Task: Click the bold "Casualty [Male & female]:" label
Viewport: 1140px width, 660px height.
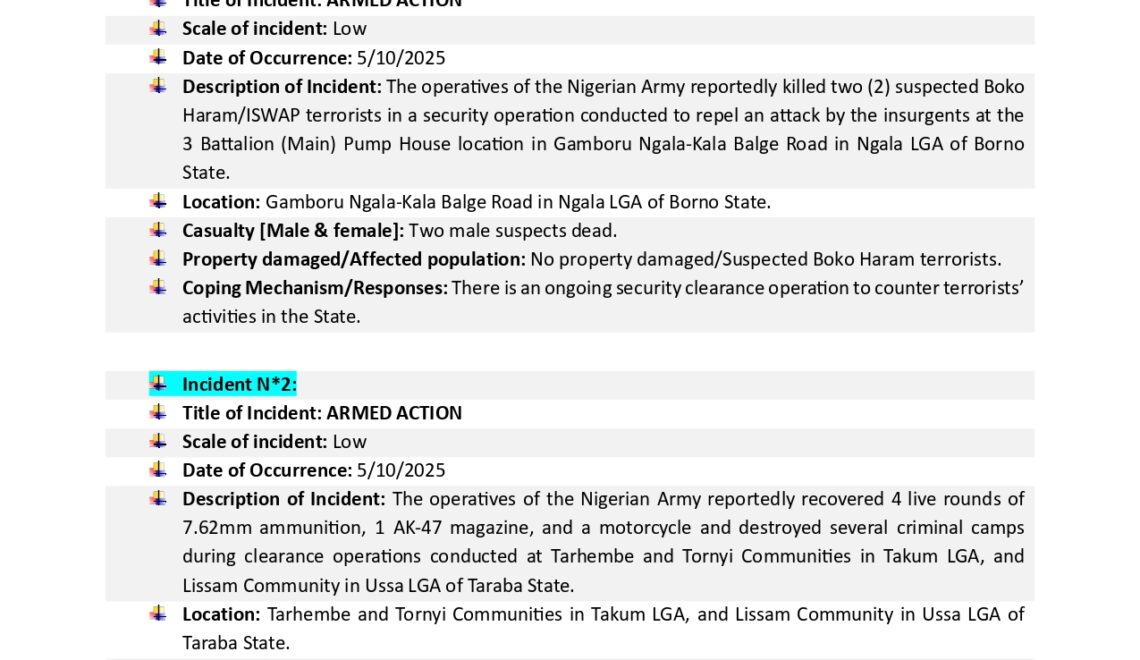Action: click(x=293, y=231)
